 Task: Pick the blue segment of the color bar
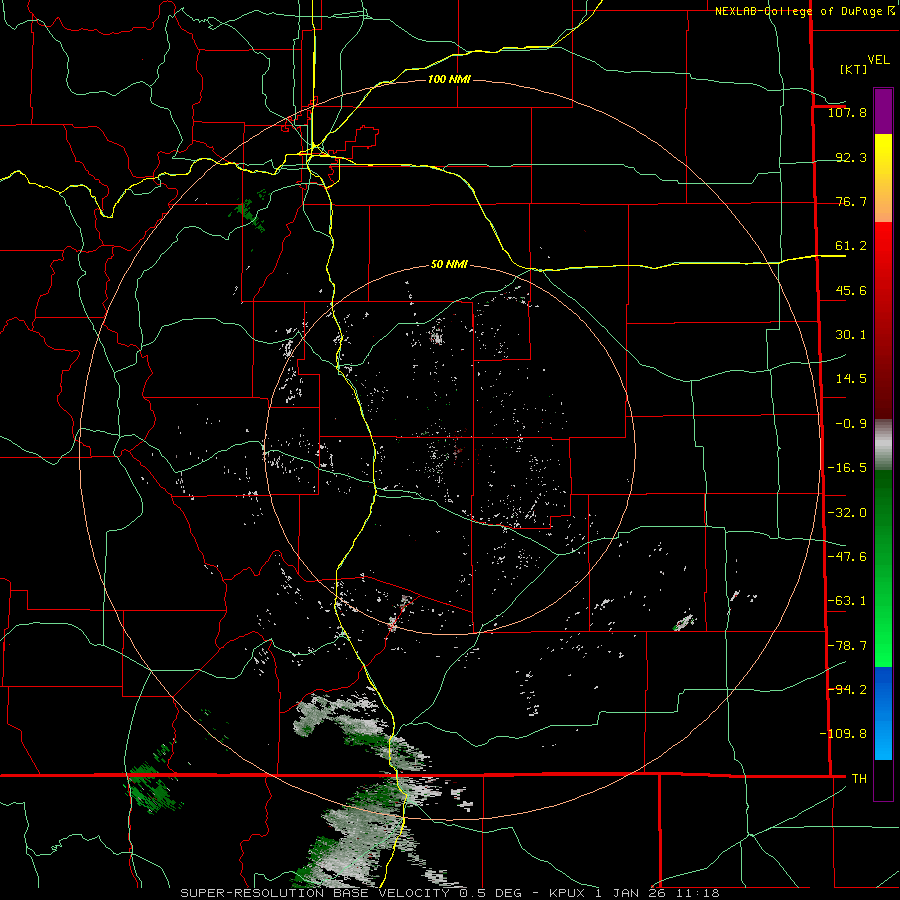click(x=883, y=713)
